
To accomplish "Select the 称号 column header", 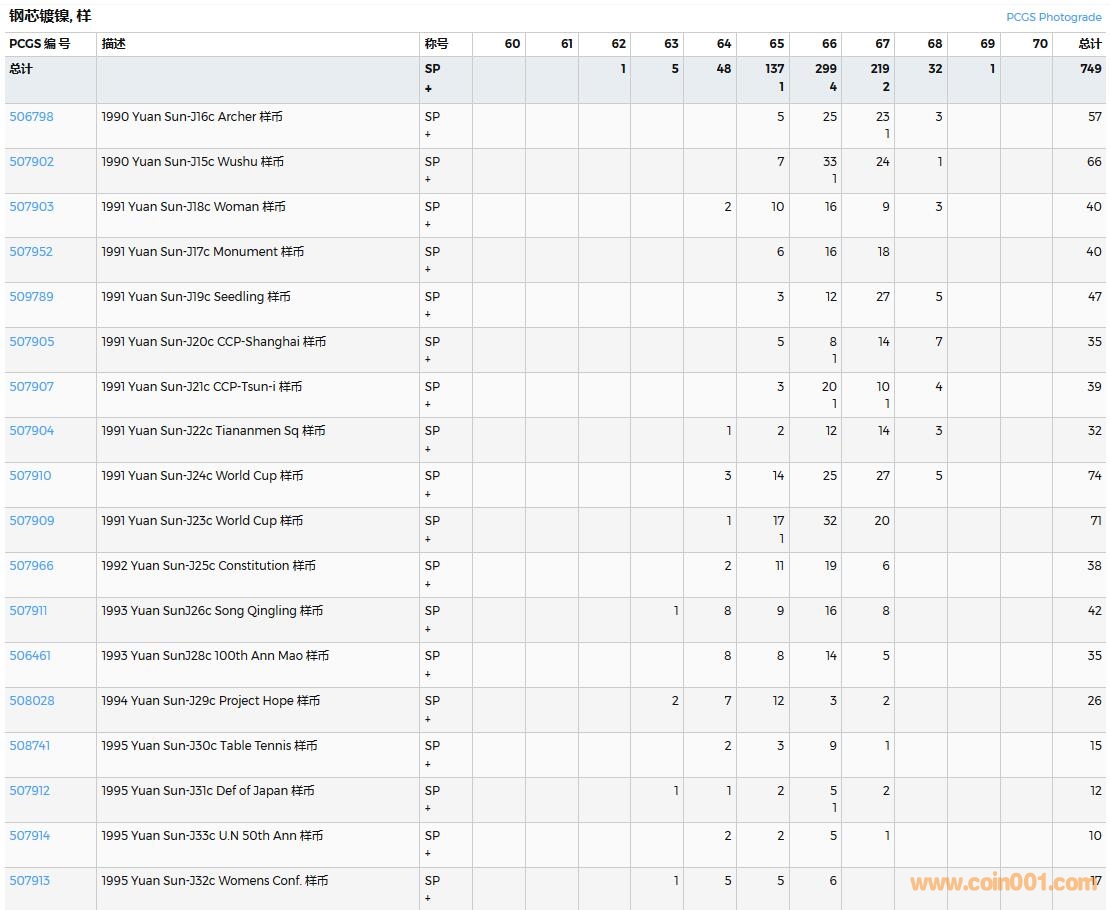I will (436, 44).
